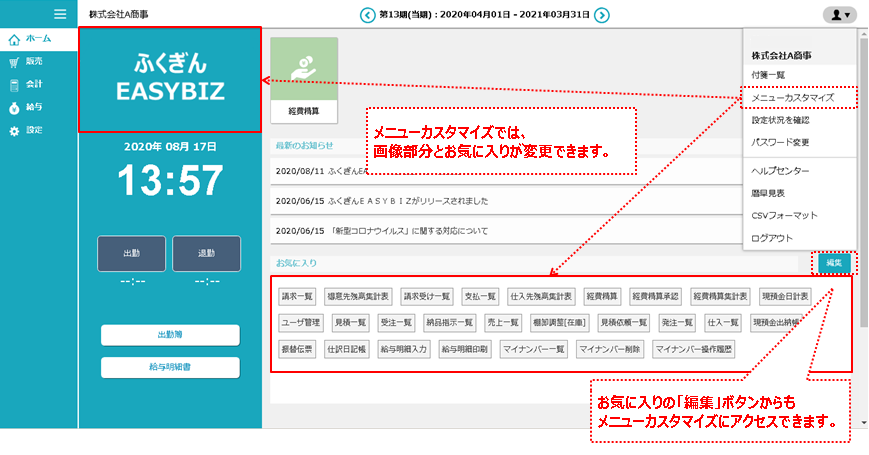
Task: Click the 編集 favorites edit button
Action: 833,263
